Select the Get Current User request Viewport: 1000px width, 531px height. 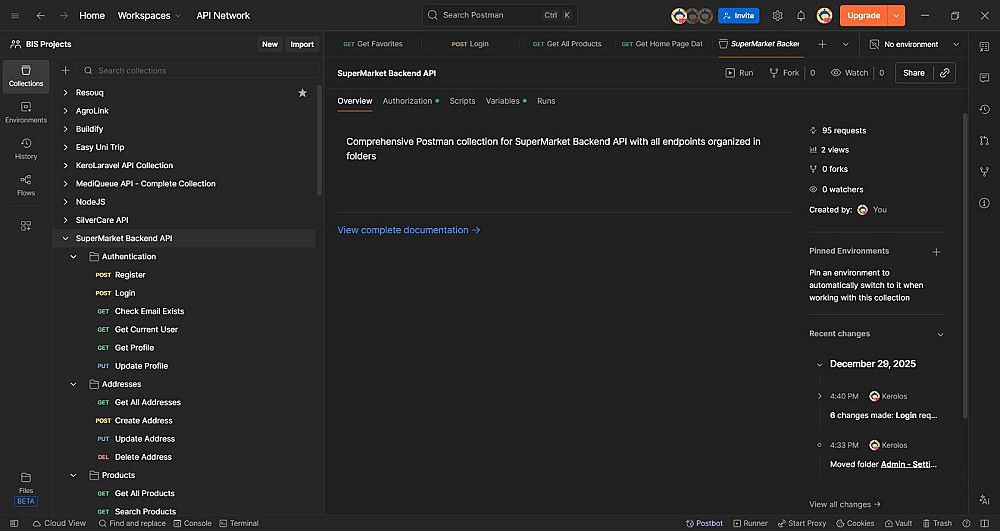coord(146,330)
